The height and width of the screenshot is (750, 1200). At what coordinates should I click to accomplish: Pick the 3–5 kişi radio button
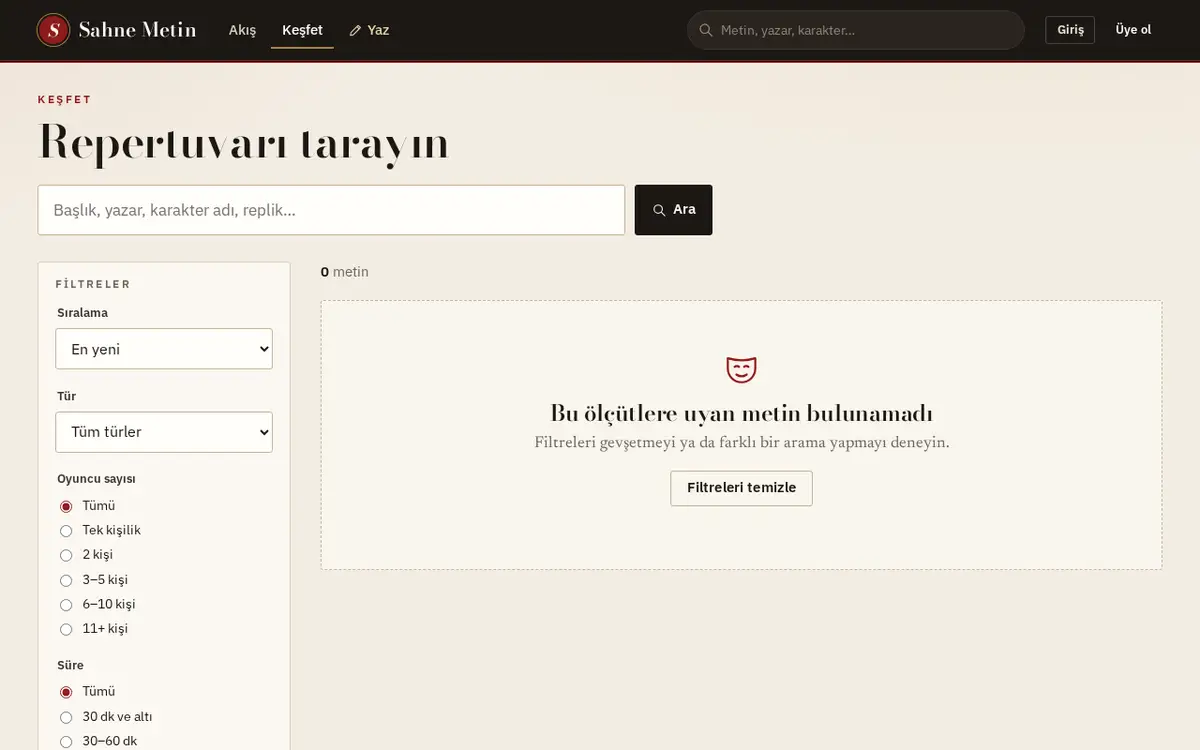coord(66,580)
